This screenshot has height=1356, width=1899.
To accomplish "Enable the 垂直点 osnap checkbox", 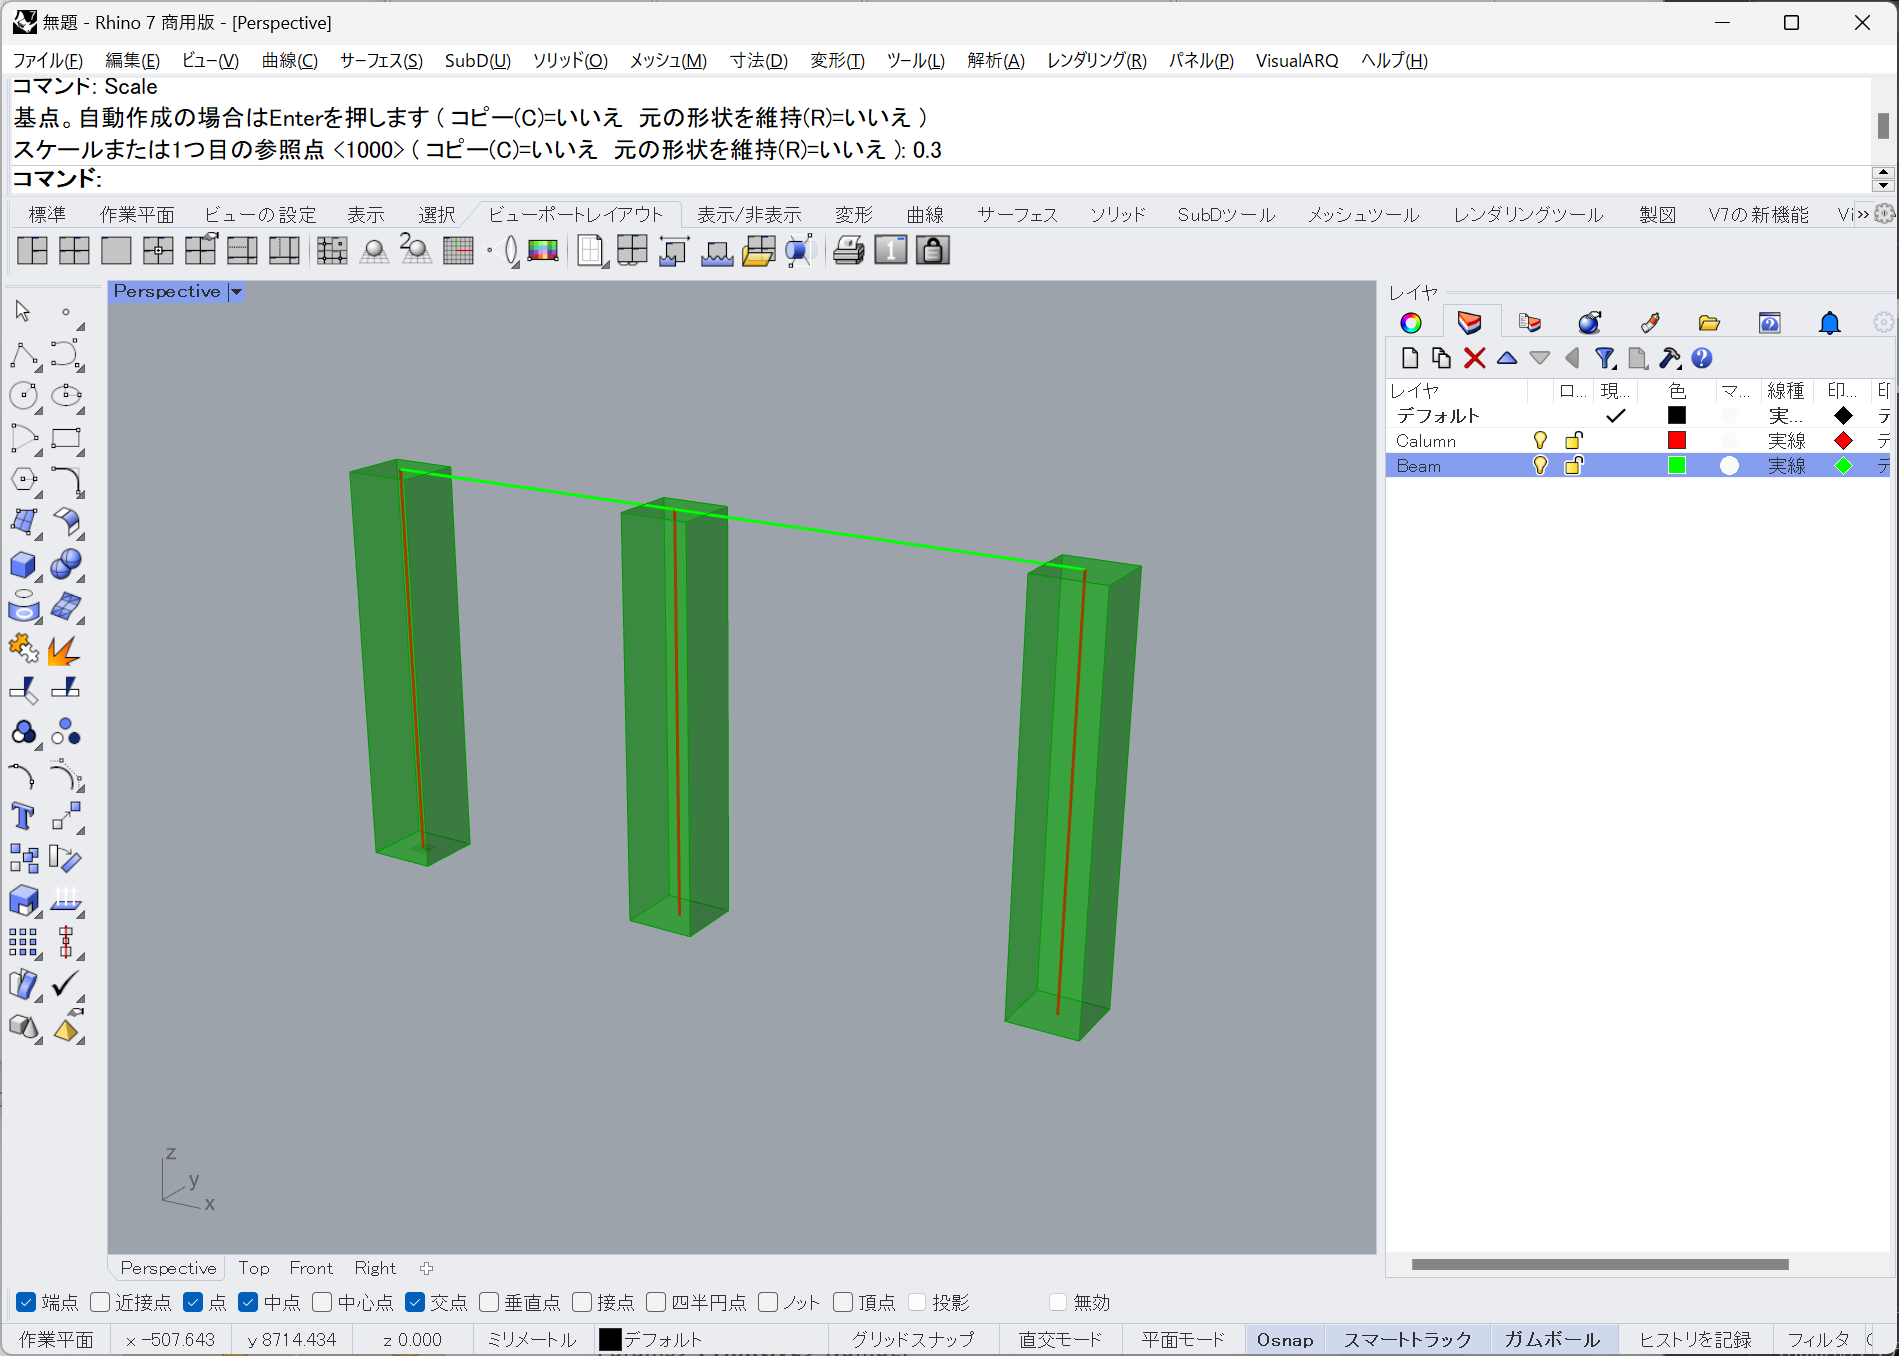I will coord(489,1302).
